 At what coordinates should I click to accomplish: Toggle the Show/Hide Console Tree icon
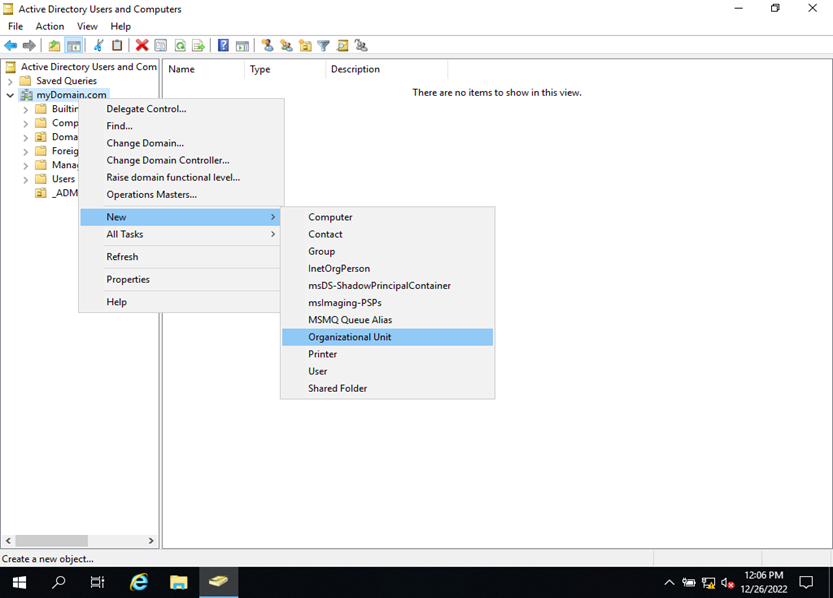73,46
